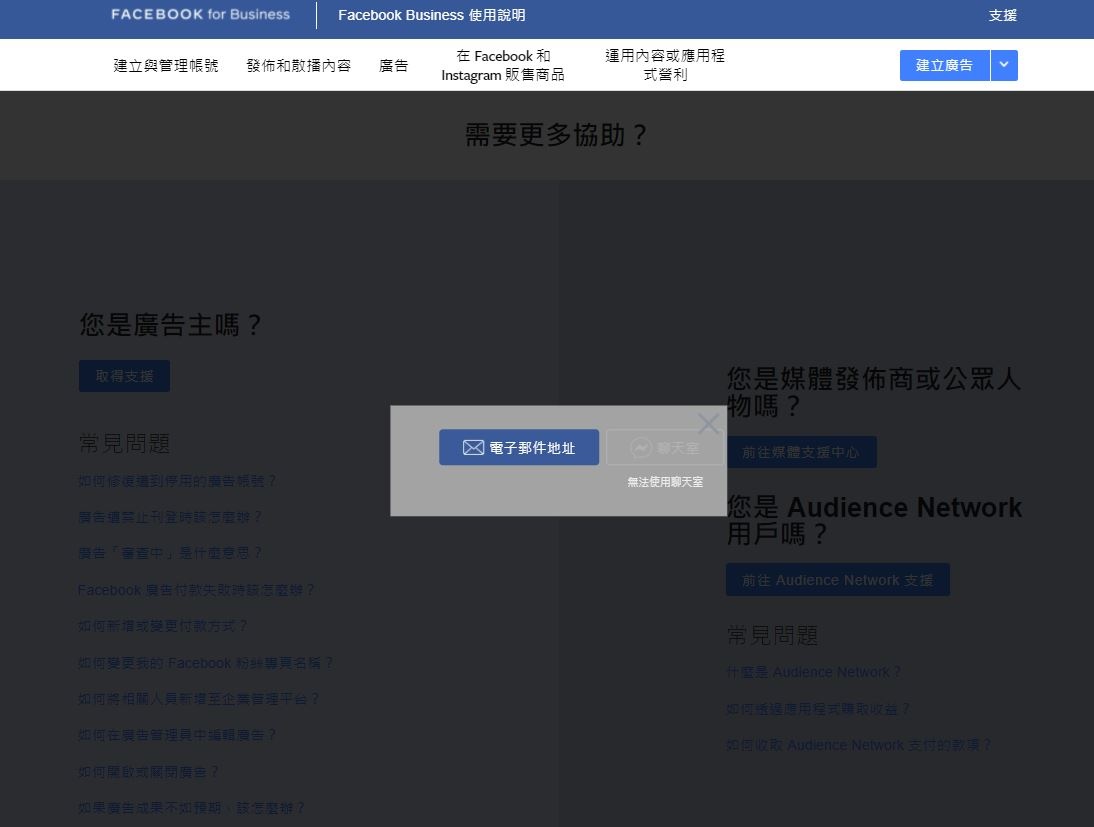Select the 廣告 menu item
Viewport: 1094px width, 827px height.
coord(394,66)
